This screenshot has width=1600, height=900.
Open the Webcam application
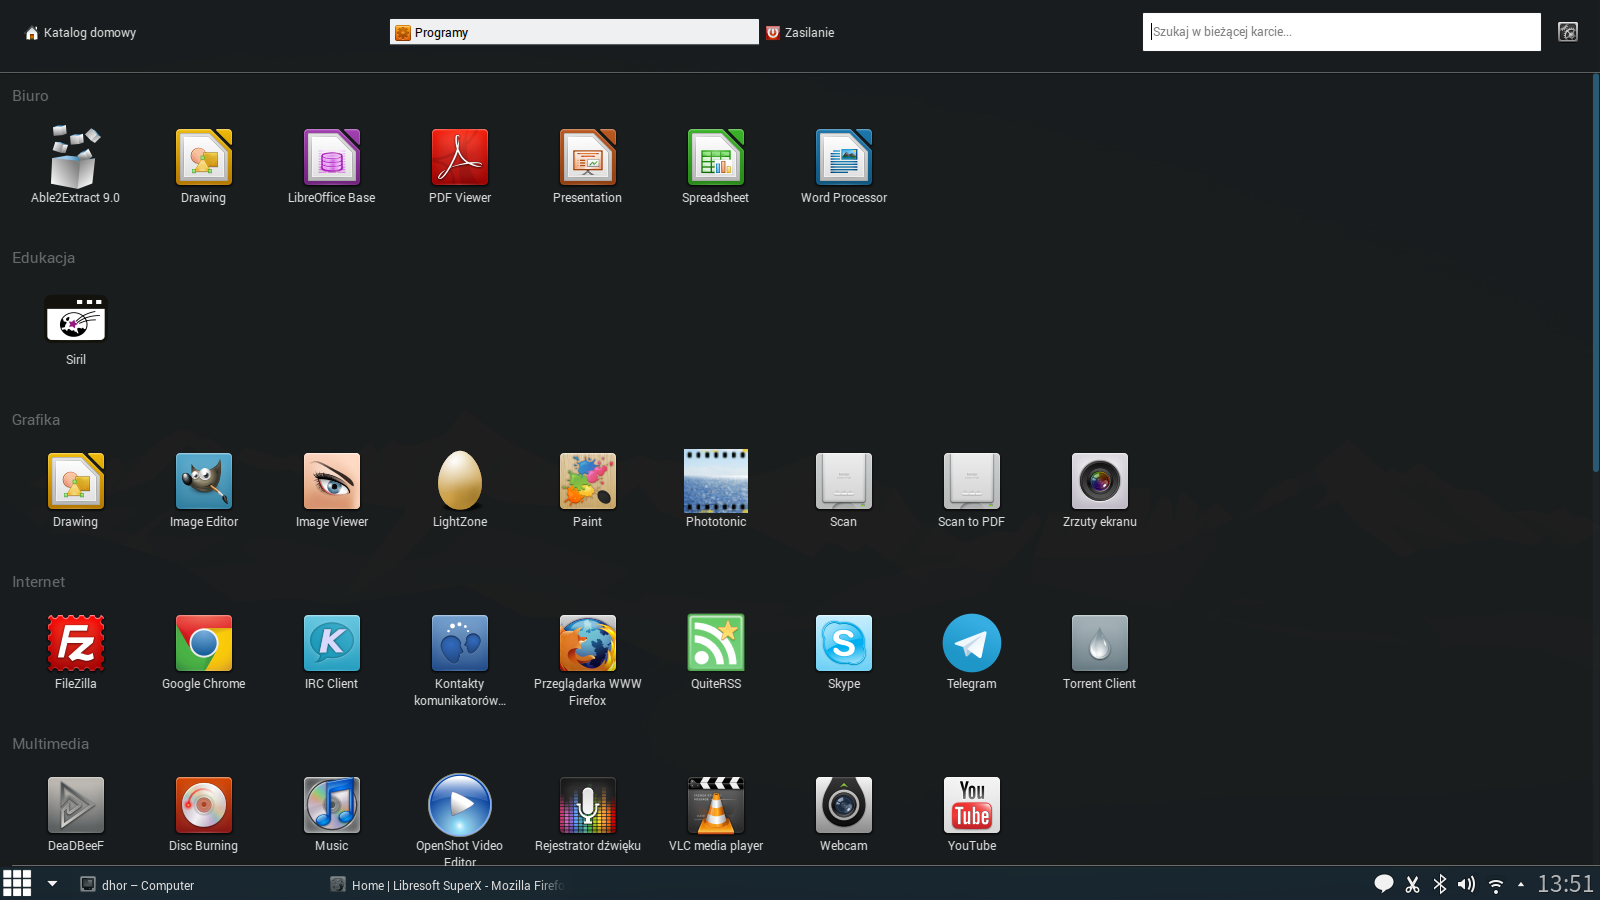tap(843, 814)
